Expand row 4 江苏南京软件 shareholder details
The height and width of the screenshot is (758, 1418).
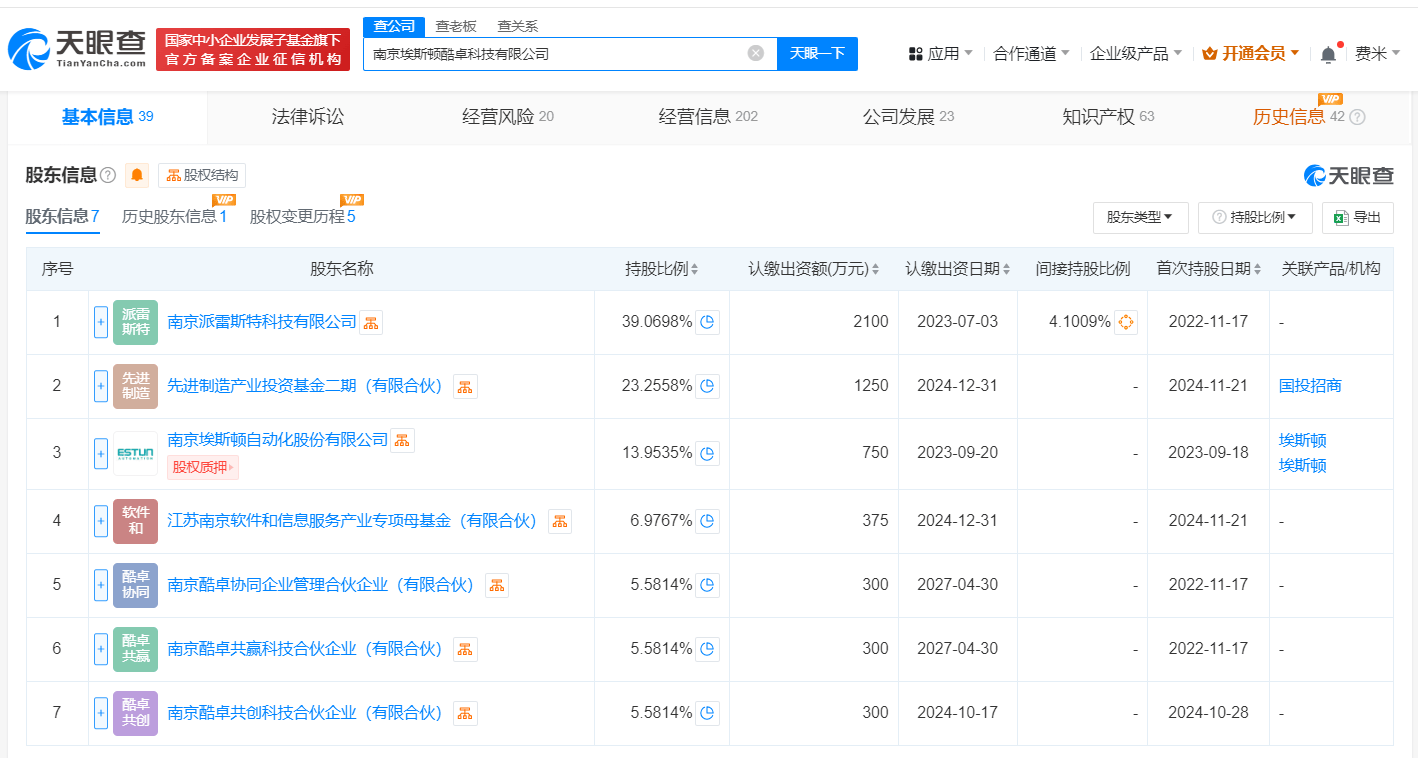(101, 521)
